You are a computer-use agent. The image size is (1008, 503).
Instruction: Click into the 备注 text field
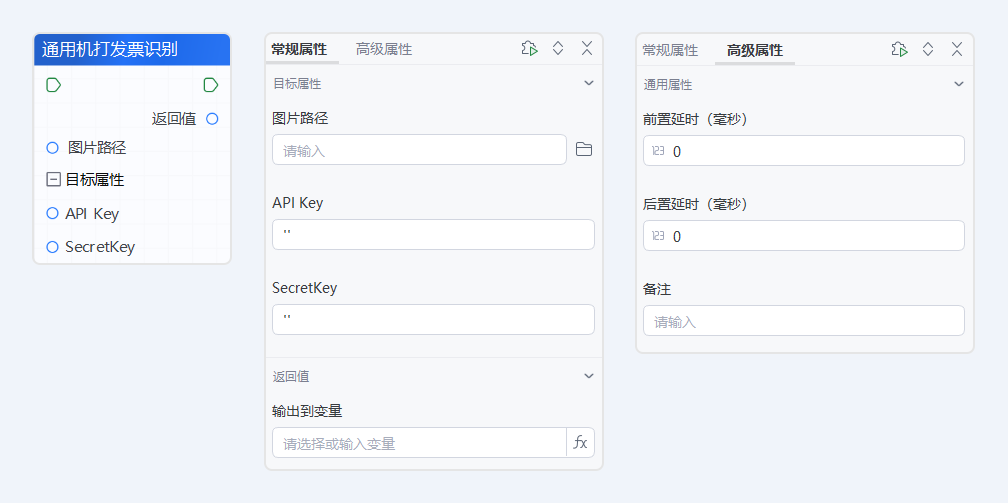point(804,321)
